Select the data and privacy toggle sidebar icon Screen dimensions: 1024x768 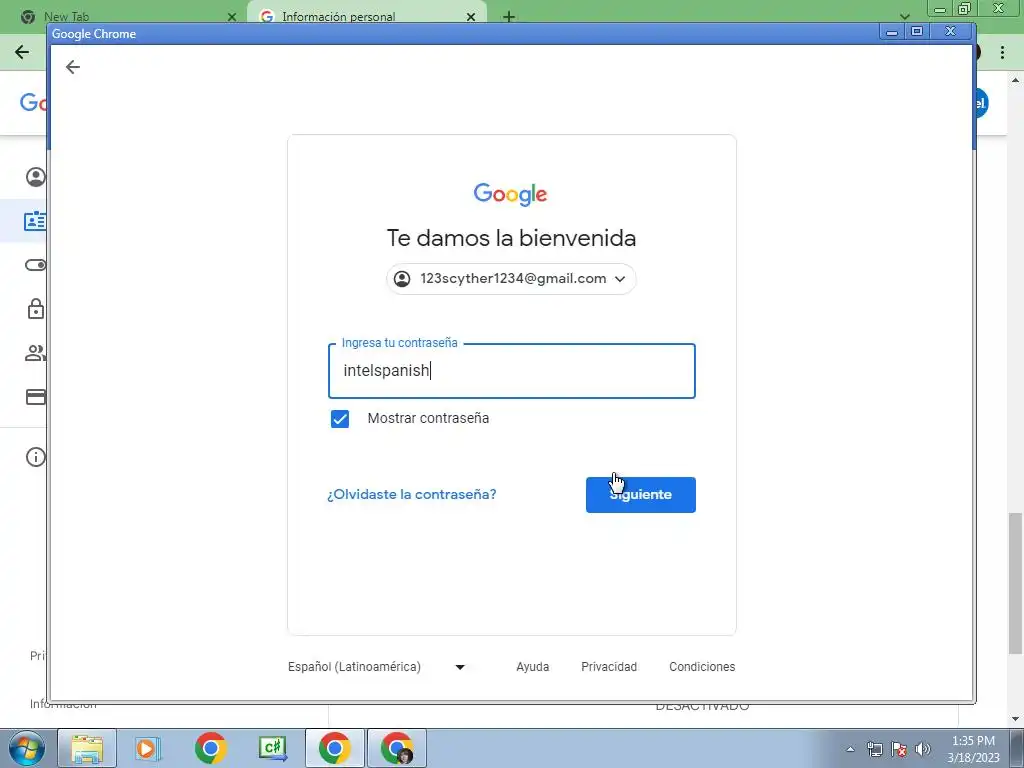click(35, 265)
